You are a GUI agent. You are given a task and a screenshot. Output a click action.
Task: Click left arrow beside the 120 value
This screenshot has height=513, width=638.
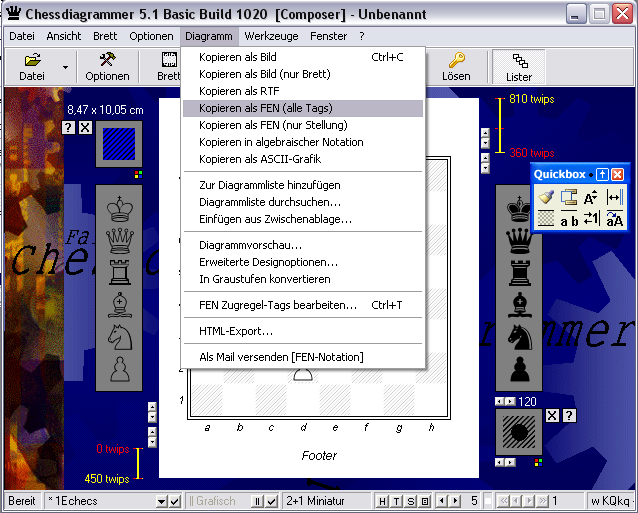(x=499, y=402)
